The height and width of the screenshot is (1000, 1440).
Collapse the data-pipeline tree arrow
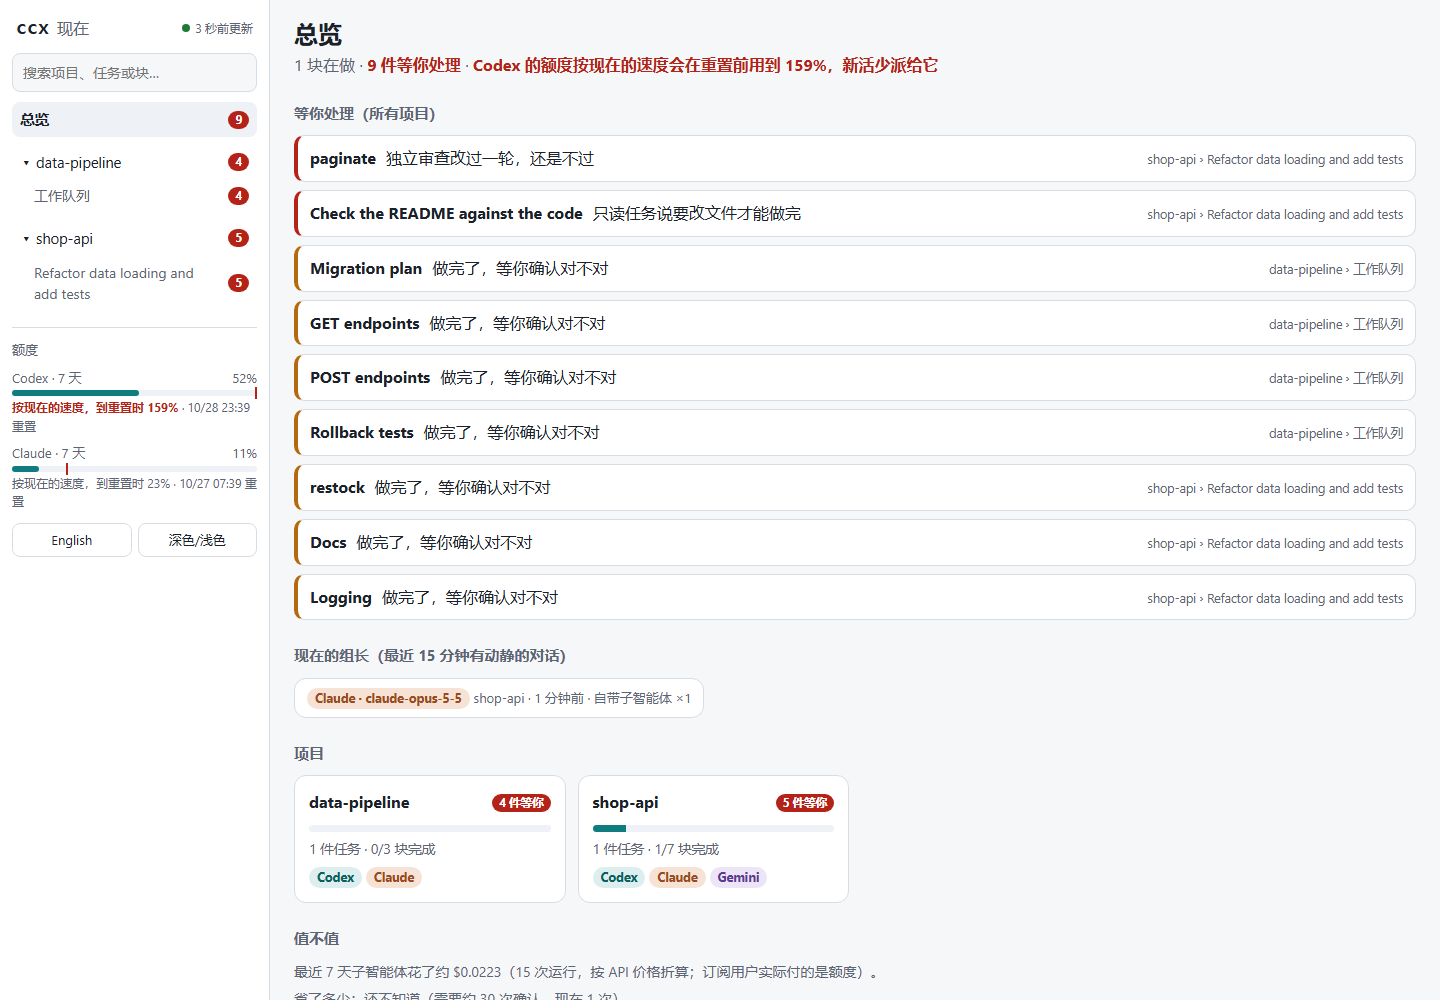[x=26, y=163]
